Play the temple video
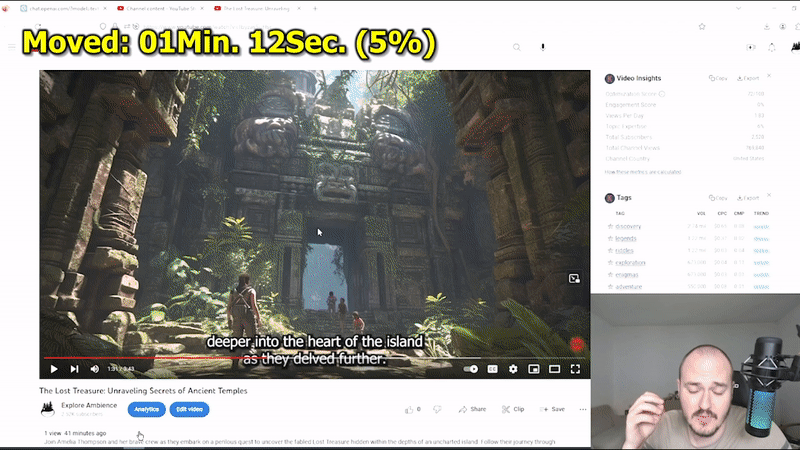The width and height of the screenshot is (800, 450). pos(54,369)
